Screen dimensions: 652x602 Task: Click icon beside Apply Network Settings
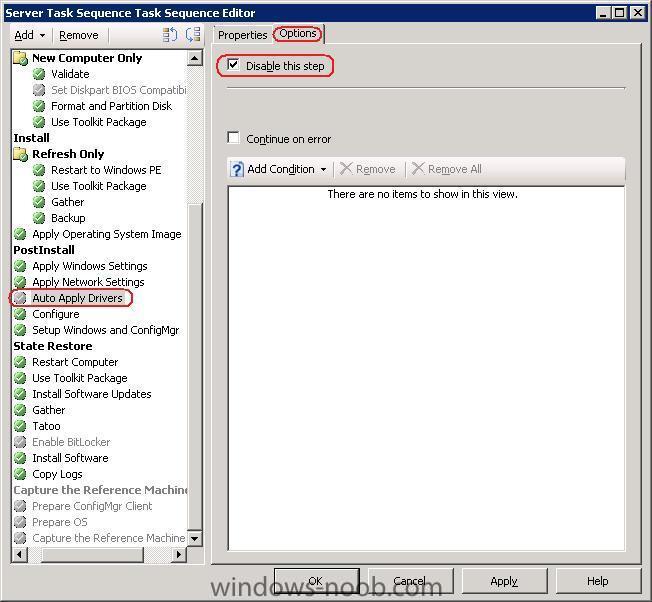point(20,282)
